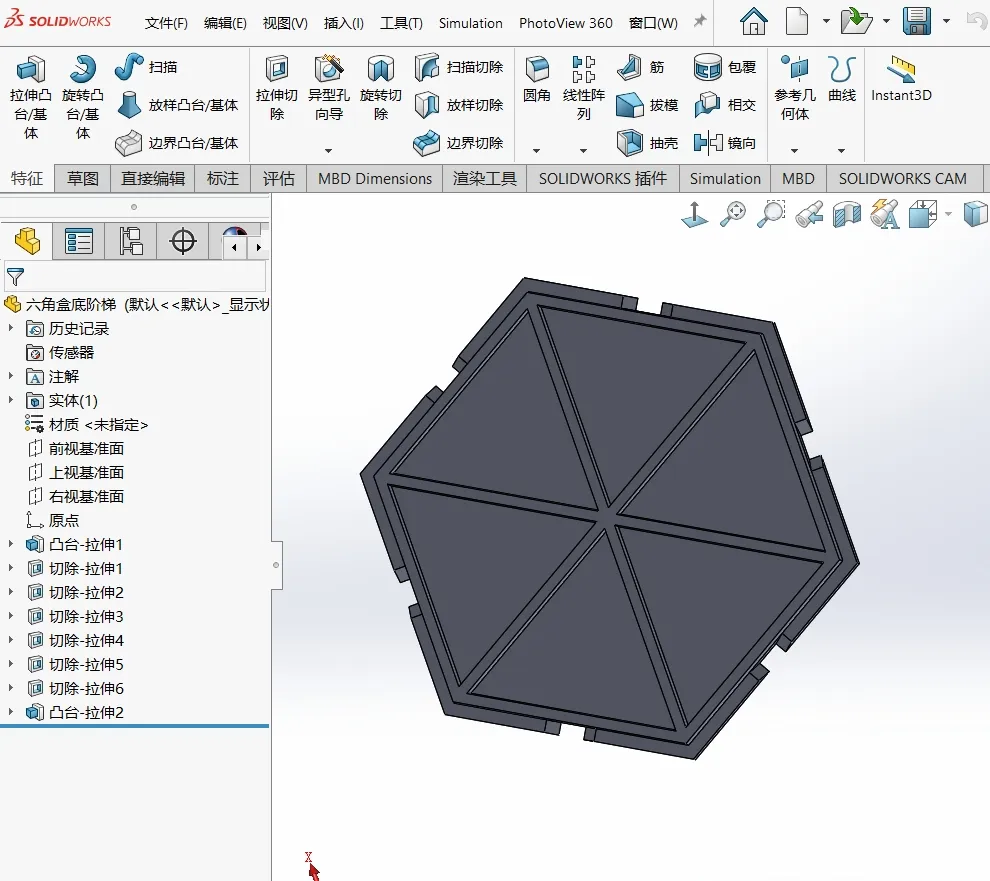990x881 pixels.
Task: Click the Draft (拔模) tool
Action: (647, 105)
